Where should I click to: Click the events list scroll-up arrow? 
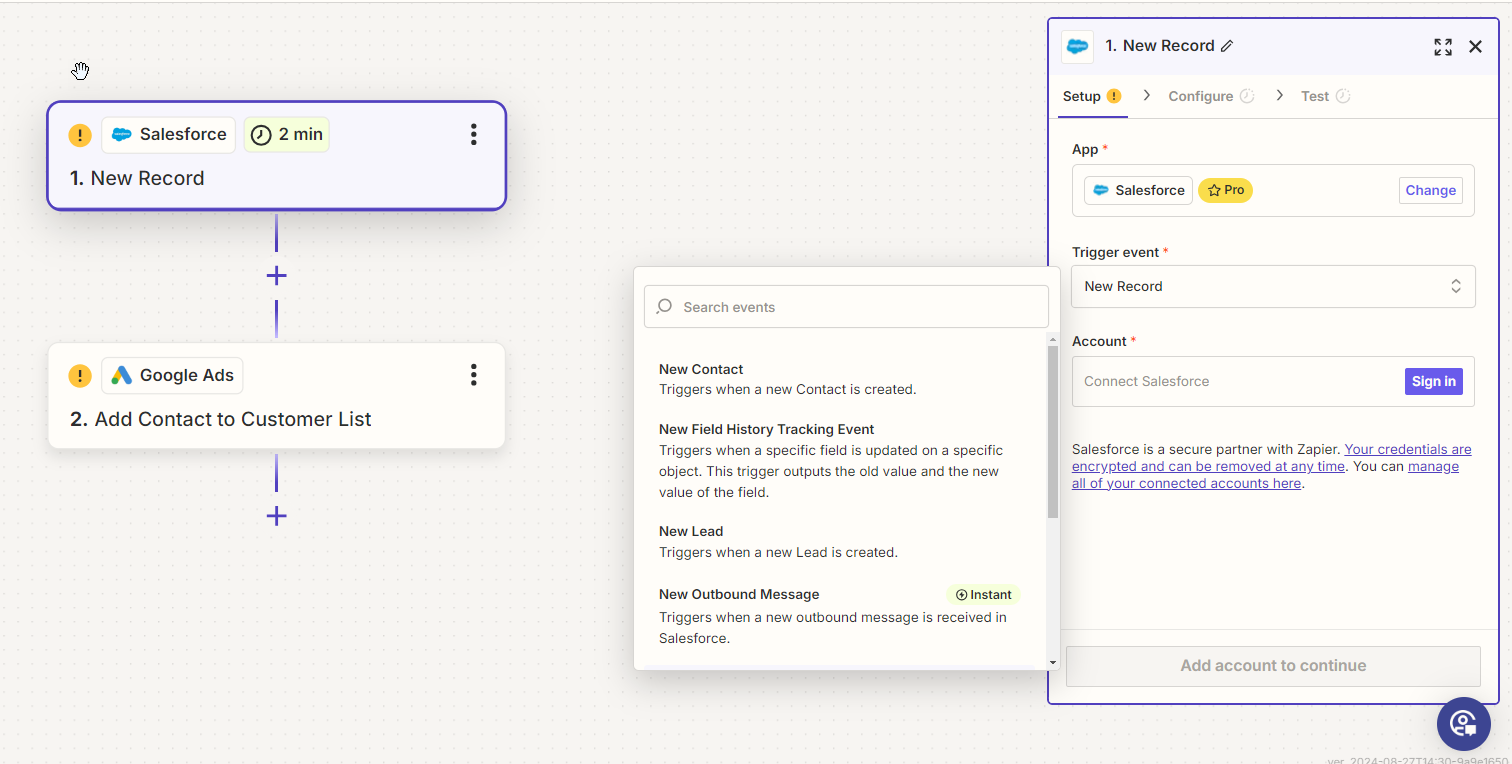(1052, 339)
